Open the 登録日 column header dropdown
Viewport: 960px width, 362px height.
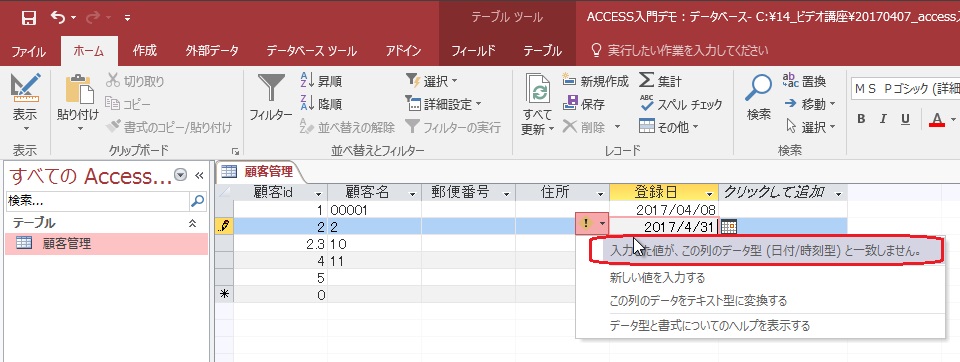coord(709,194)
